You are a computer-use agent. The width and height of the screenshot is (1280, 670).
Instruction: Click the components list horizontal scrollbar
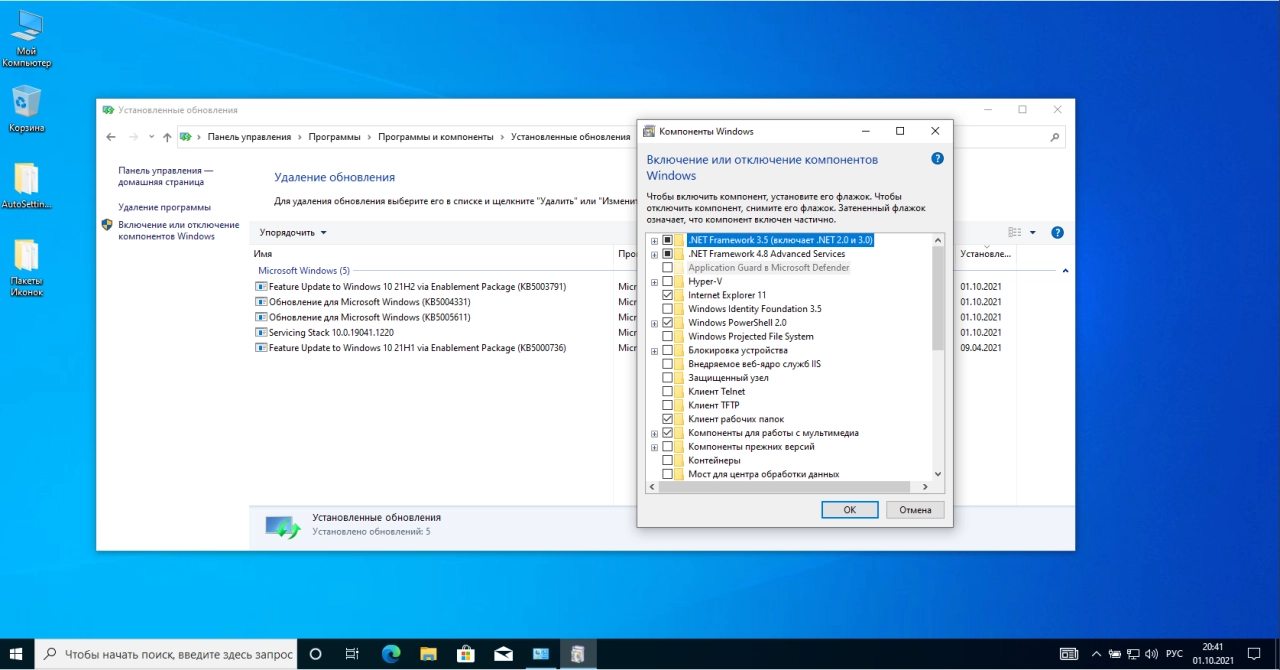[x=783, y=487]
